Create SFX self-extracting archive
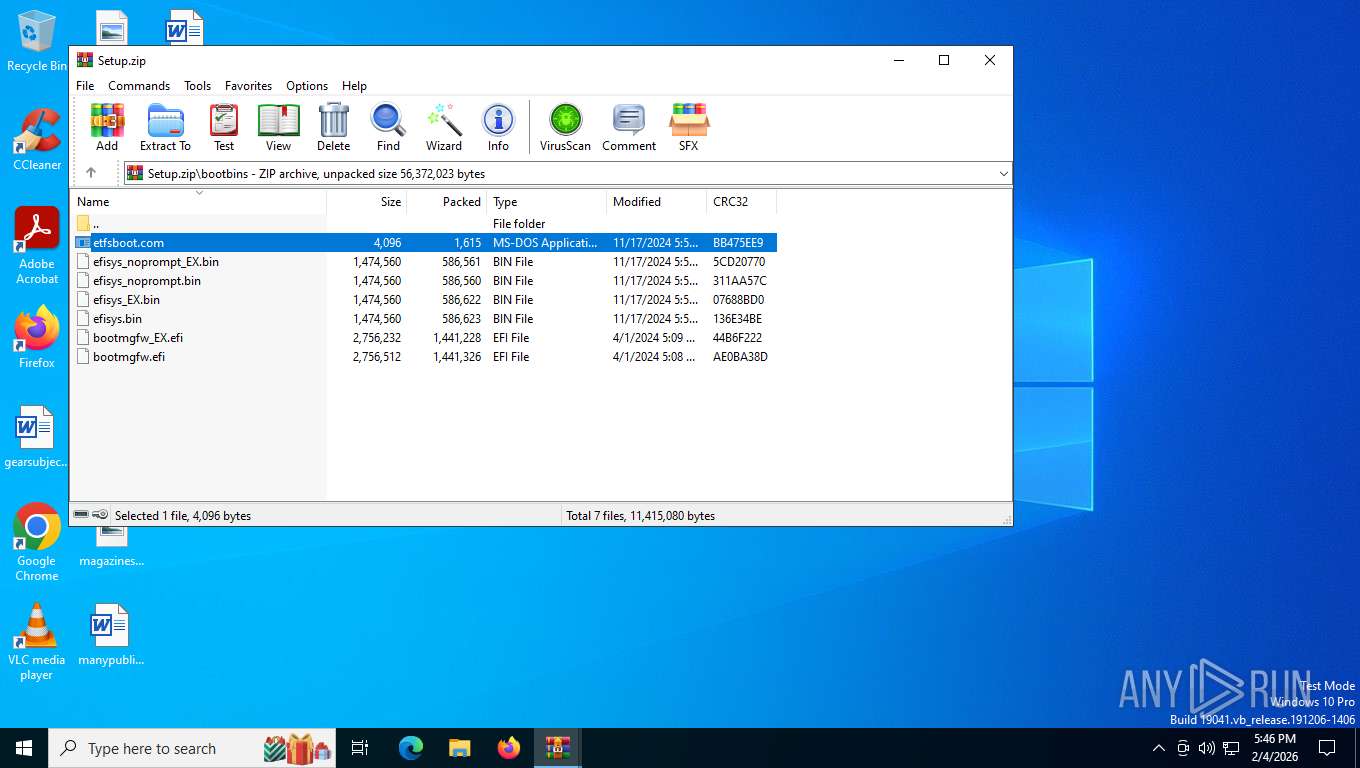The width and height of the screenshot is (1360, 768). coord(689,127)
